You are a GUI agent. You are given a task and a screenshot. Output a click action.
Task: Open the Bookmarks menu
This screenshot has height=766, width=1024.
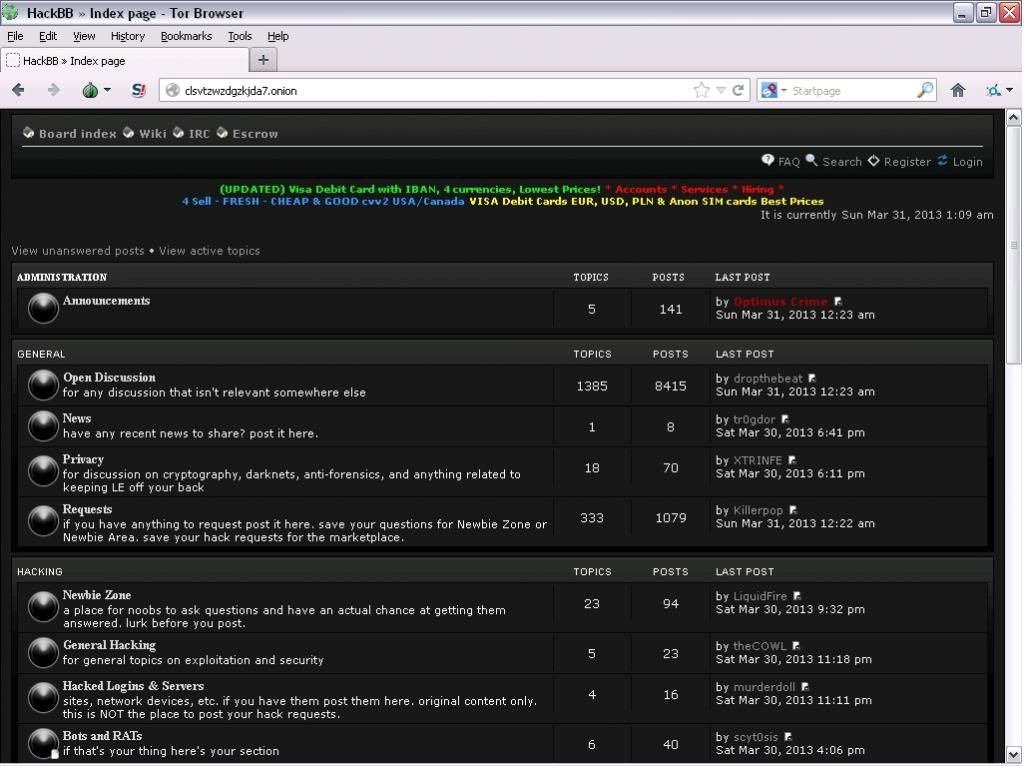(x=186, y=36)
